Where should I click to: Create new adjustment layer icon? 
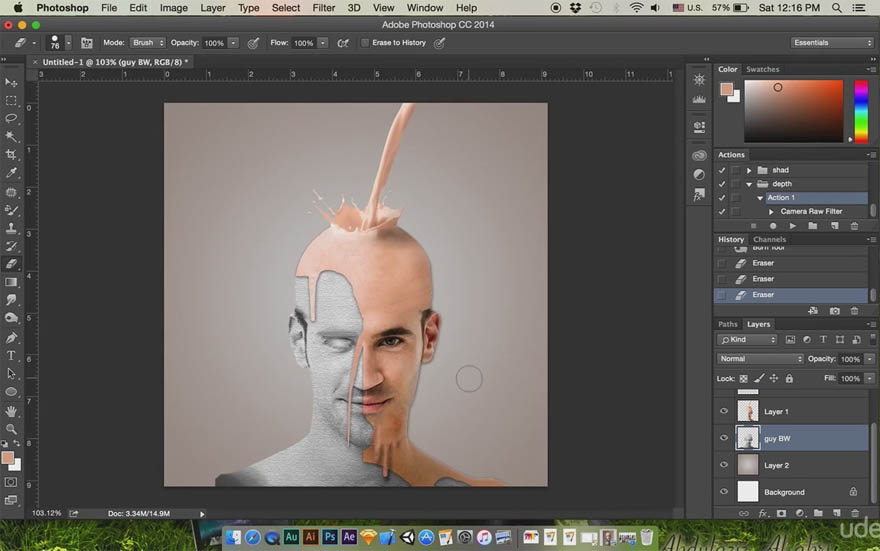(x=800, y=513)
